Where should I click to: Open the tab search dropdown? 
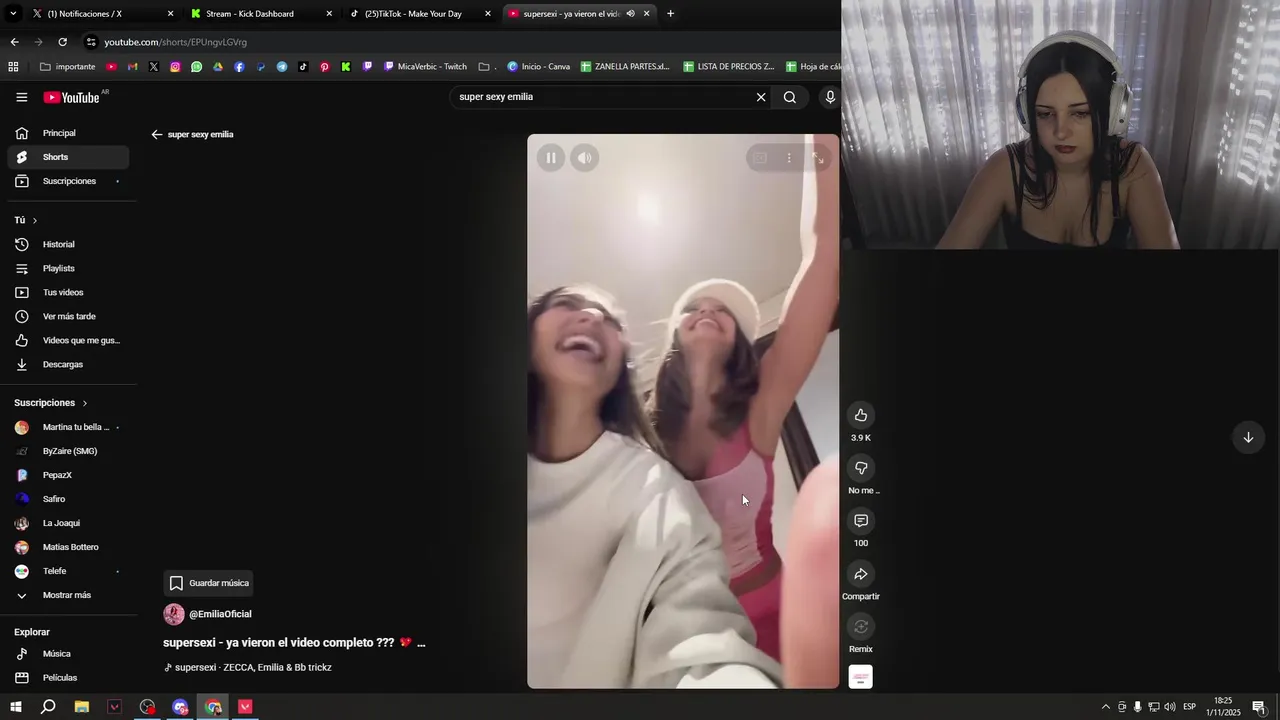click(13, 14)
